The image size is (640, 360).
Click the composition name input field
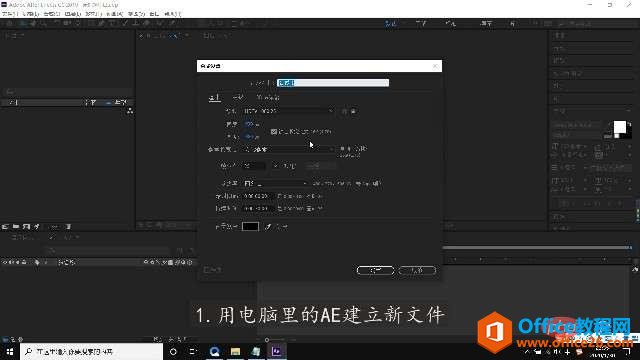tap(333, 83)
